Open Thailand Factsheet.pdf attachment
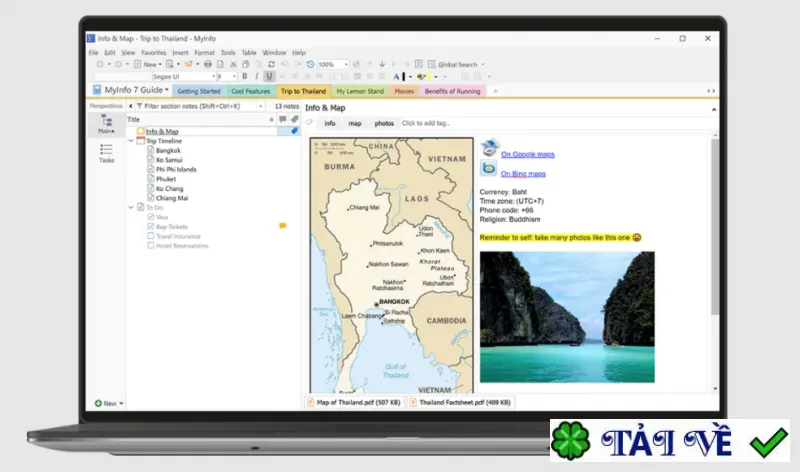Viewport: 800px width, 472px height. coord(460,402)
